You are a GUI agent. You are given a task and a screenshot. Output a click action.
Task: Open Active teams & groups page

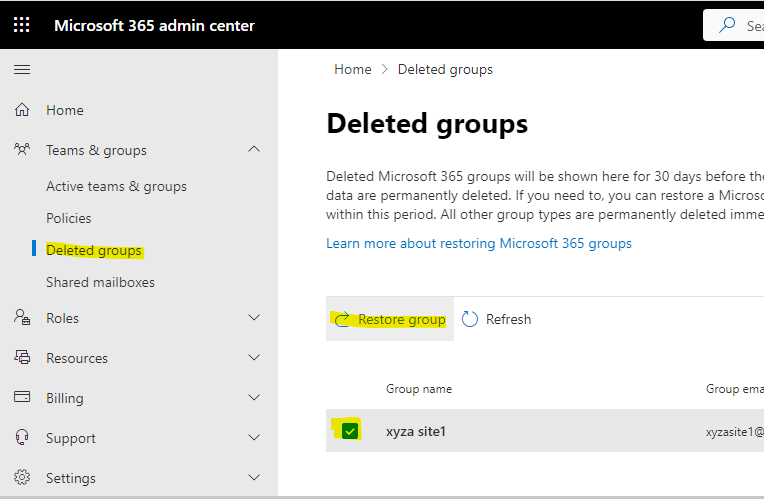tap(116, 186)
